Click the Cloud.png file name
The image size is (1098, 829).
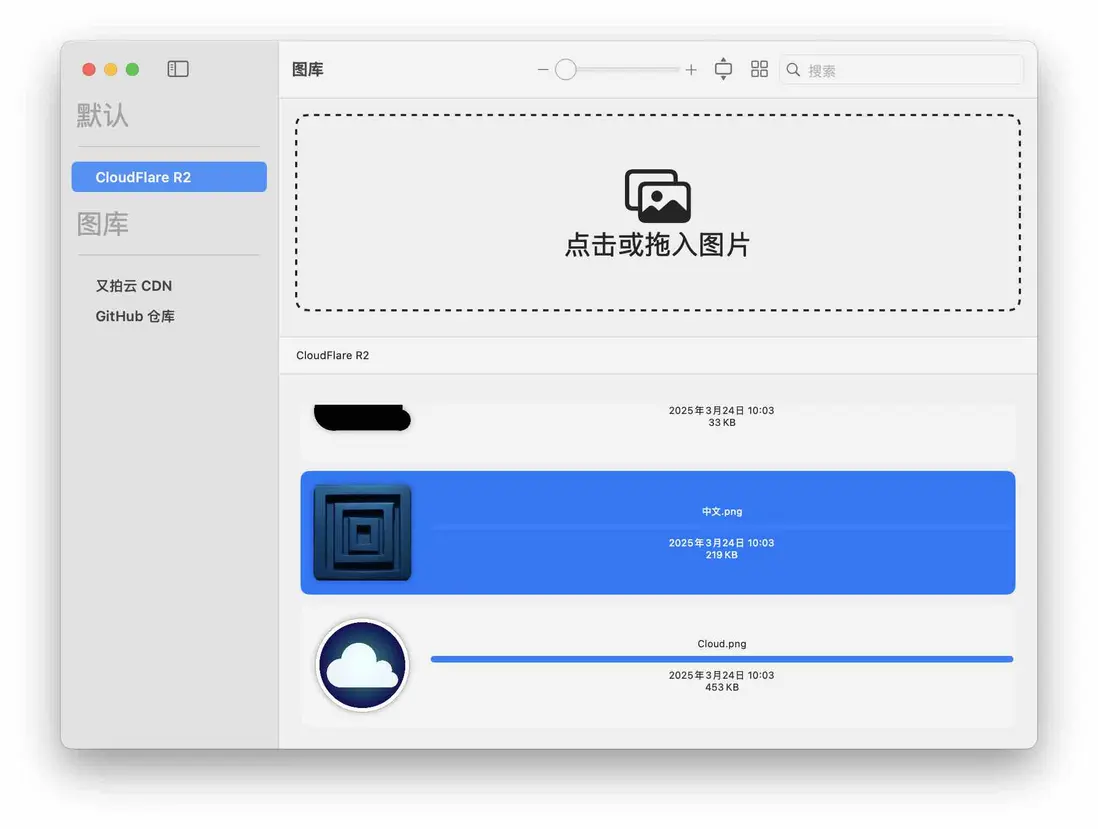coord(721,644)
